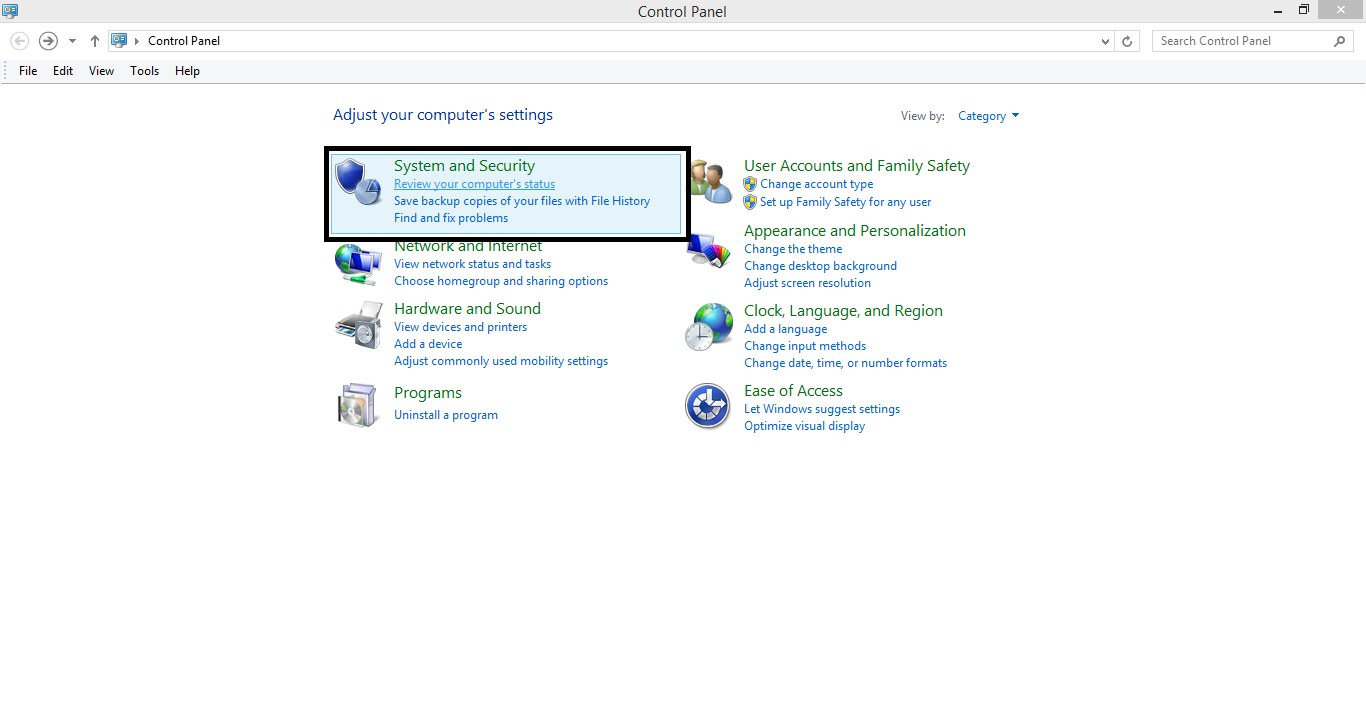This screenshot has width=1366, height=725.
Task: Click Save backup copies with File History
Action: [x=522, y=201]
